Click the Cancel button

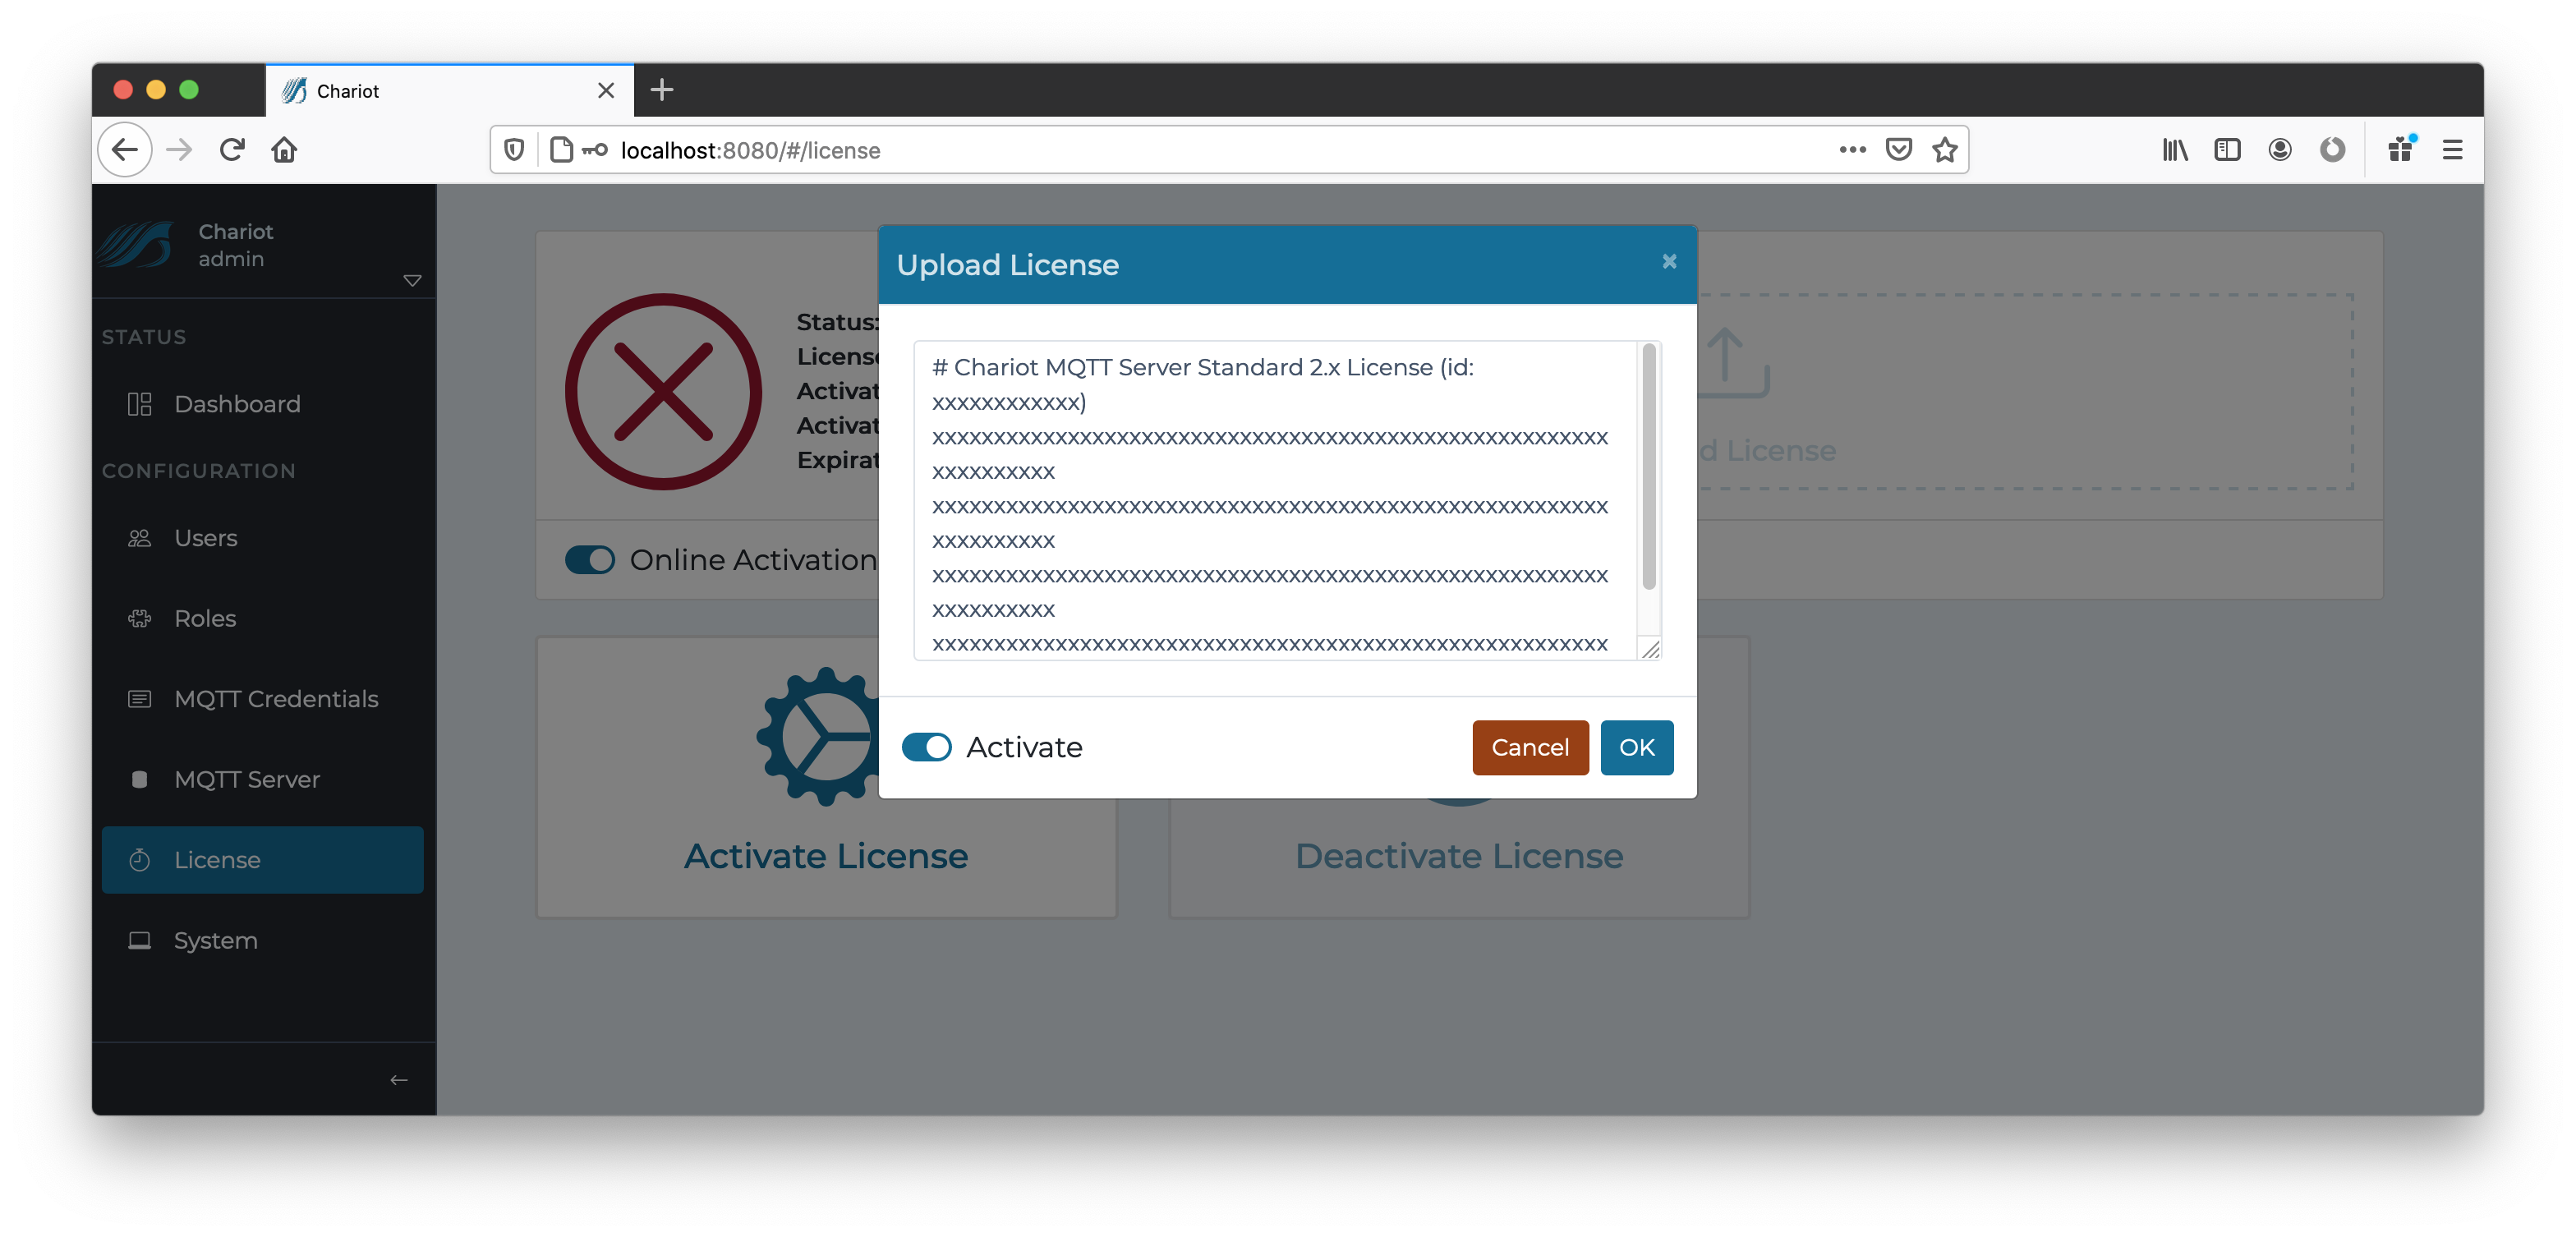[1529, 747]
